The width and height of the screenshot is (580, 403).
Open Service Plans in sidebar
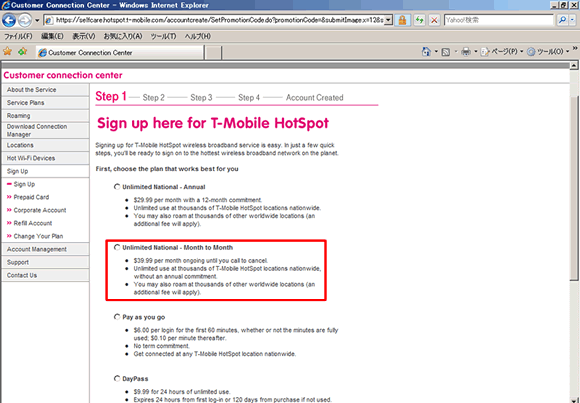(x=45, y=103)
